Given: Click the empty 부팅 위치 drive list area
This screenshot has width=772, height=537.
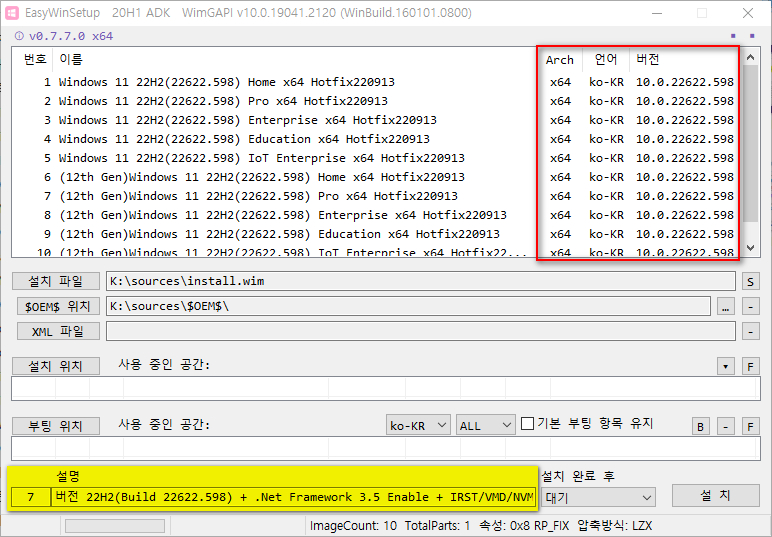Looking at the screenshot, I should click(x=386, y=448).
